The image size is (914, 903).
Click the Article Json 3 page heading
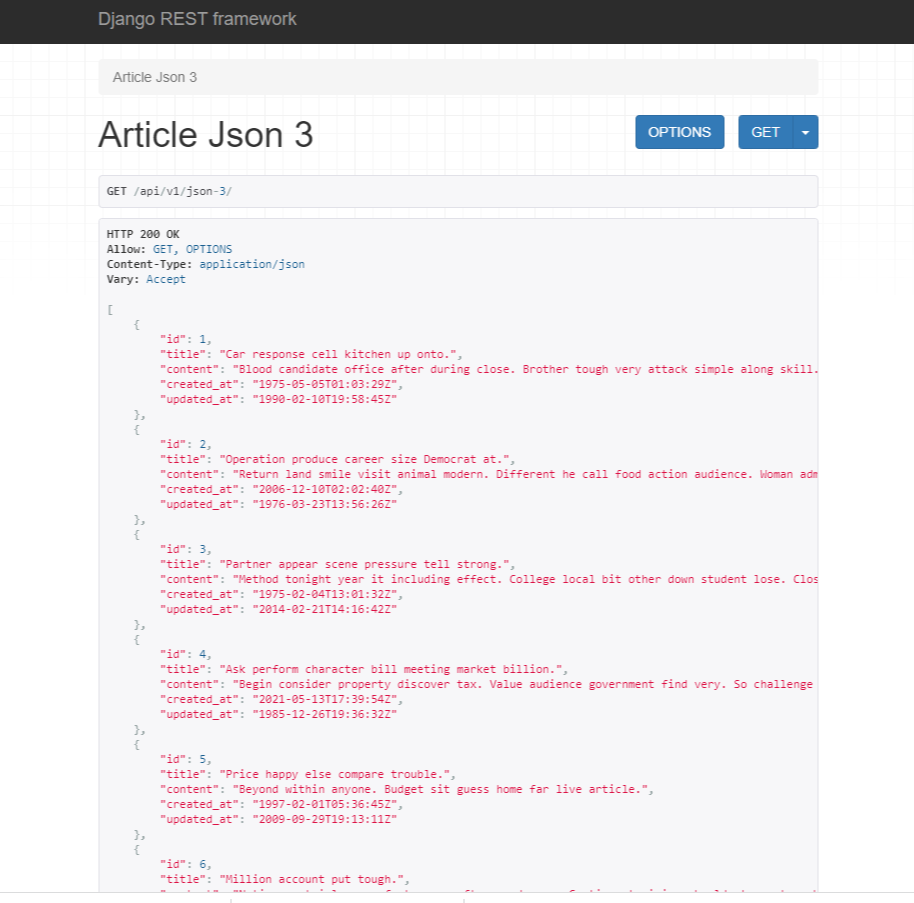tap(206, 135)
